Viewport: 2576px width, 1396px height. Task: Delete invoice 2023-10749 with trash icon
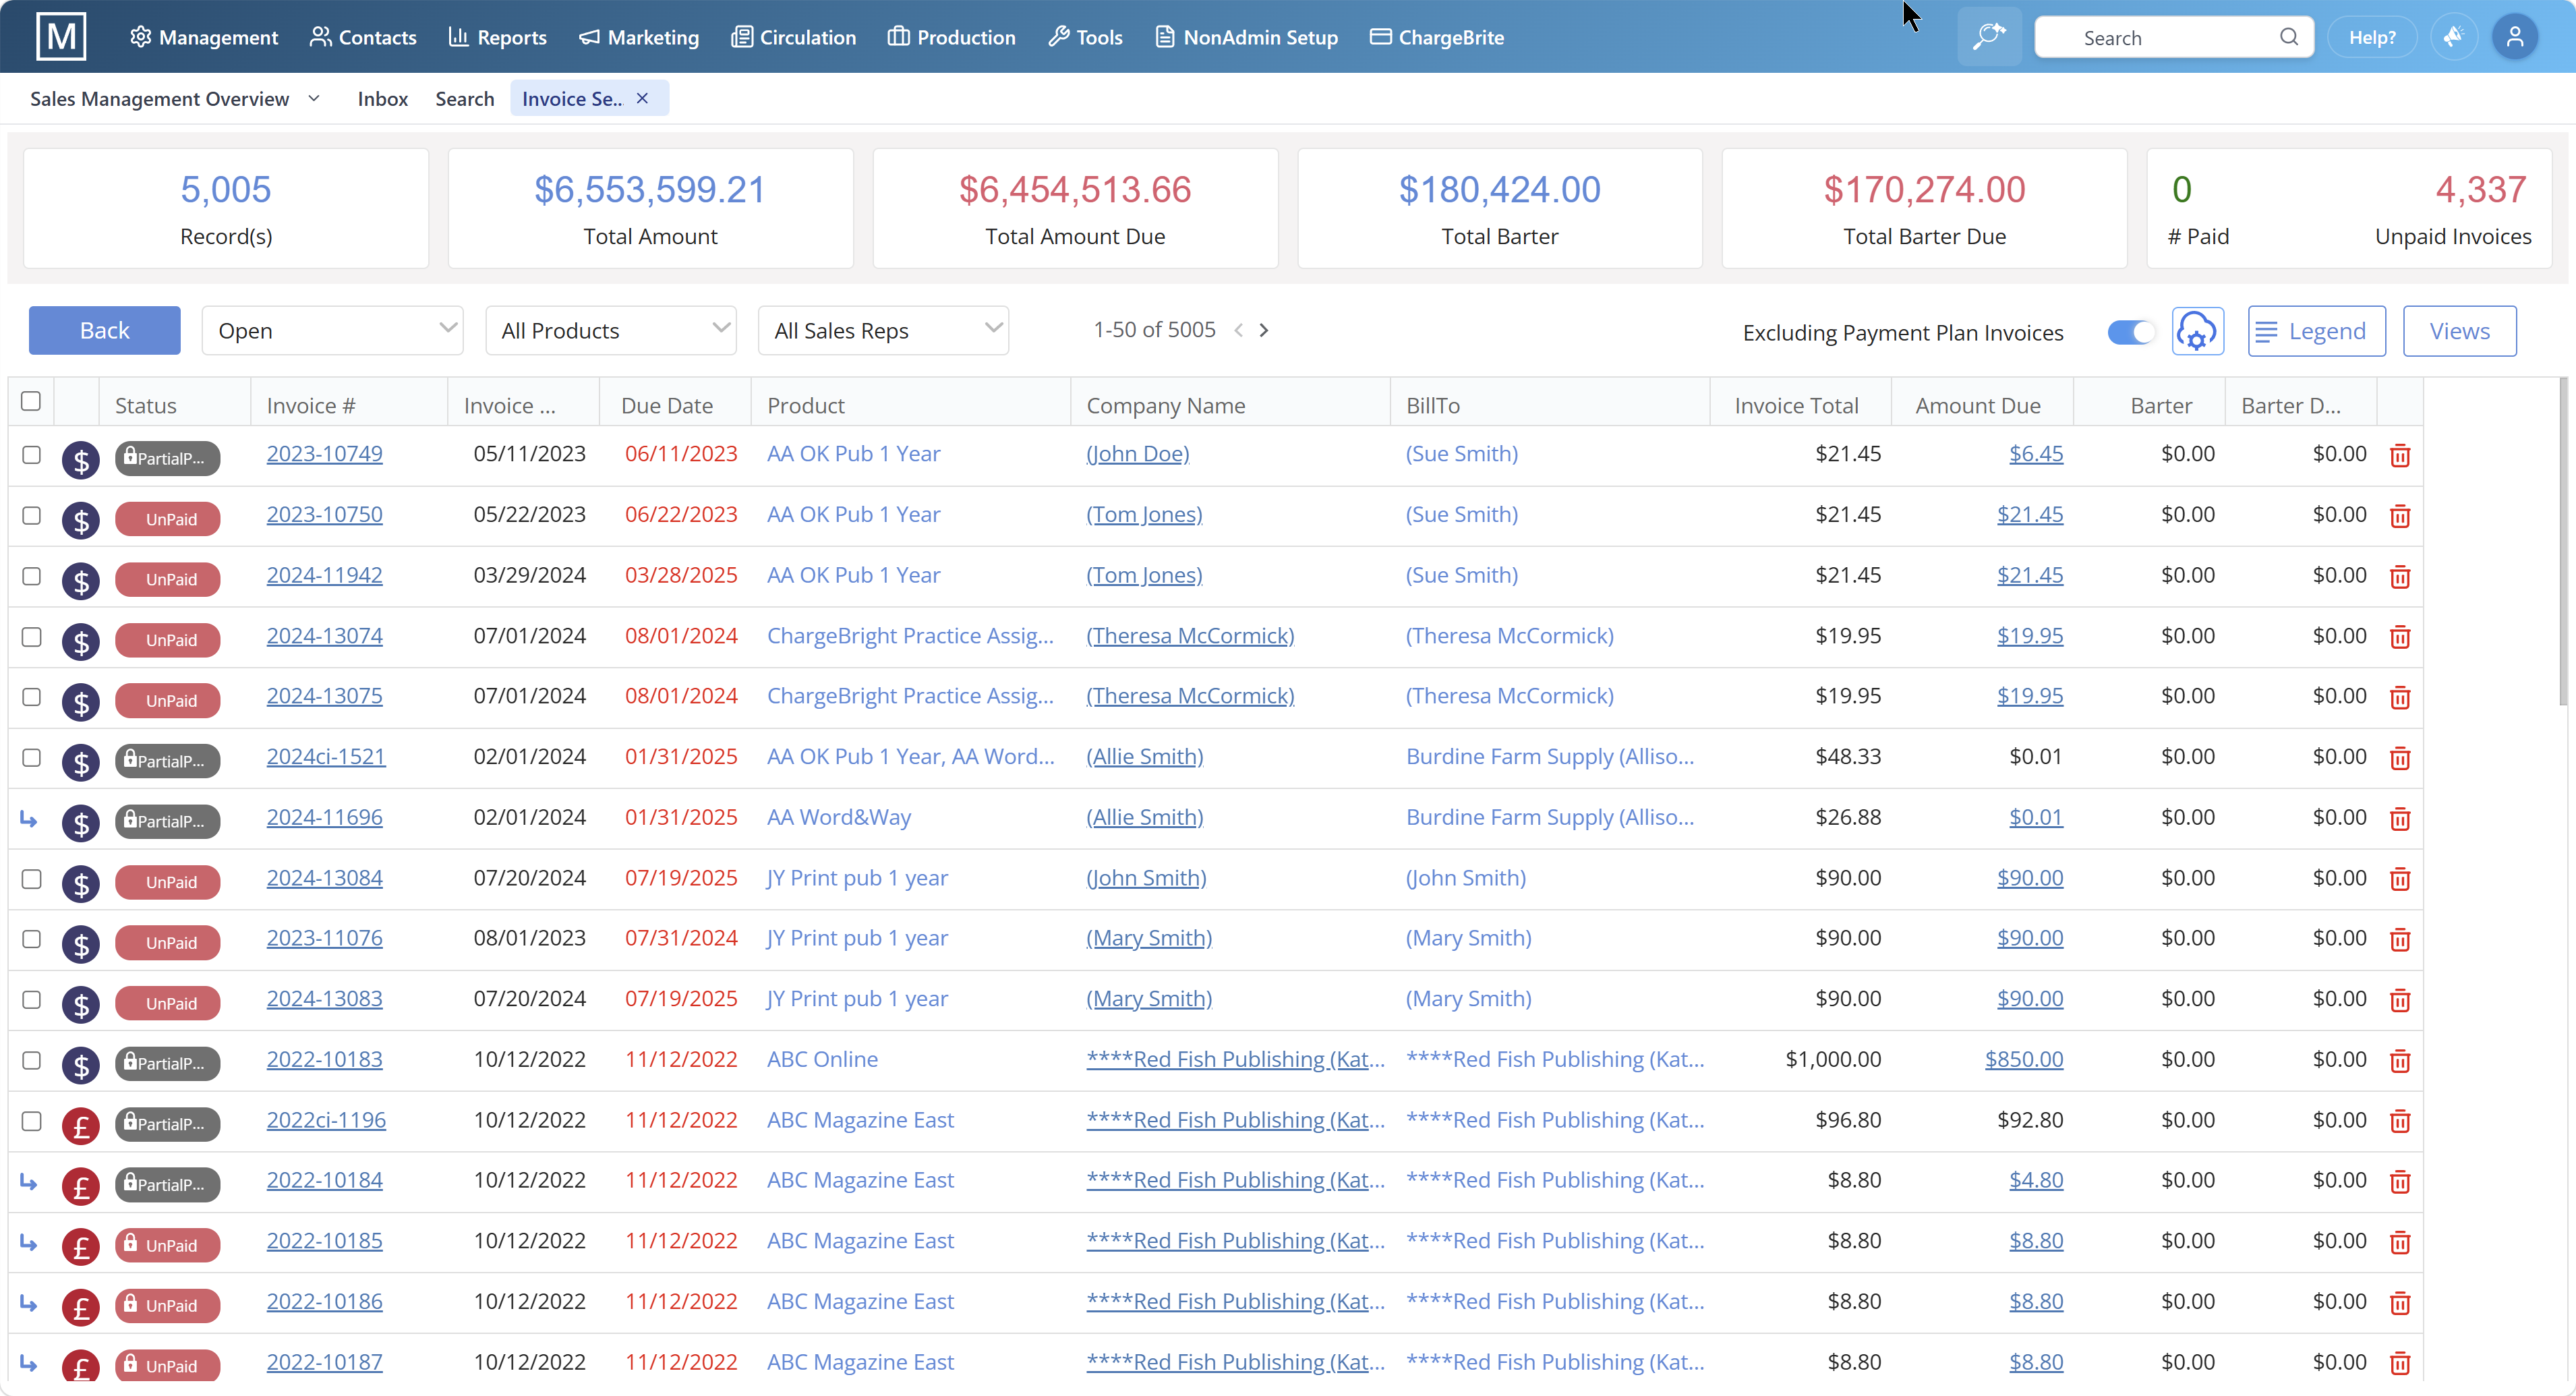coord(2399,456)
